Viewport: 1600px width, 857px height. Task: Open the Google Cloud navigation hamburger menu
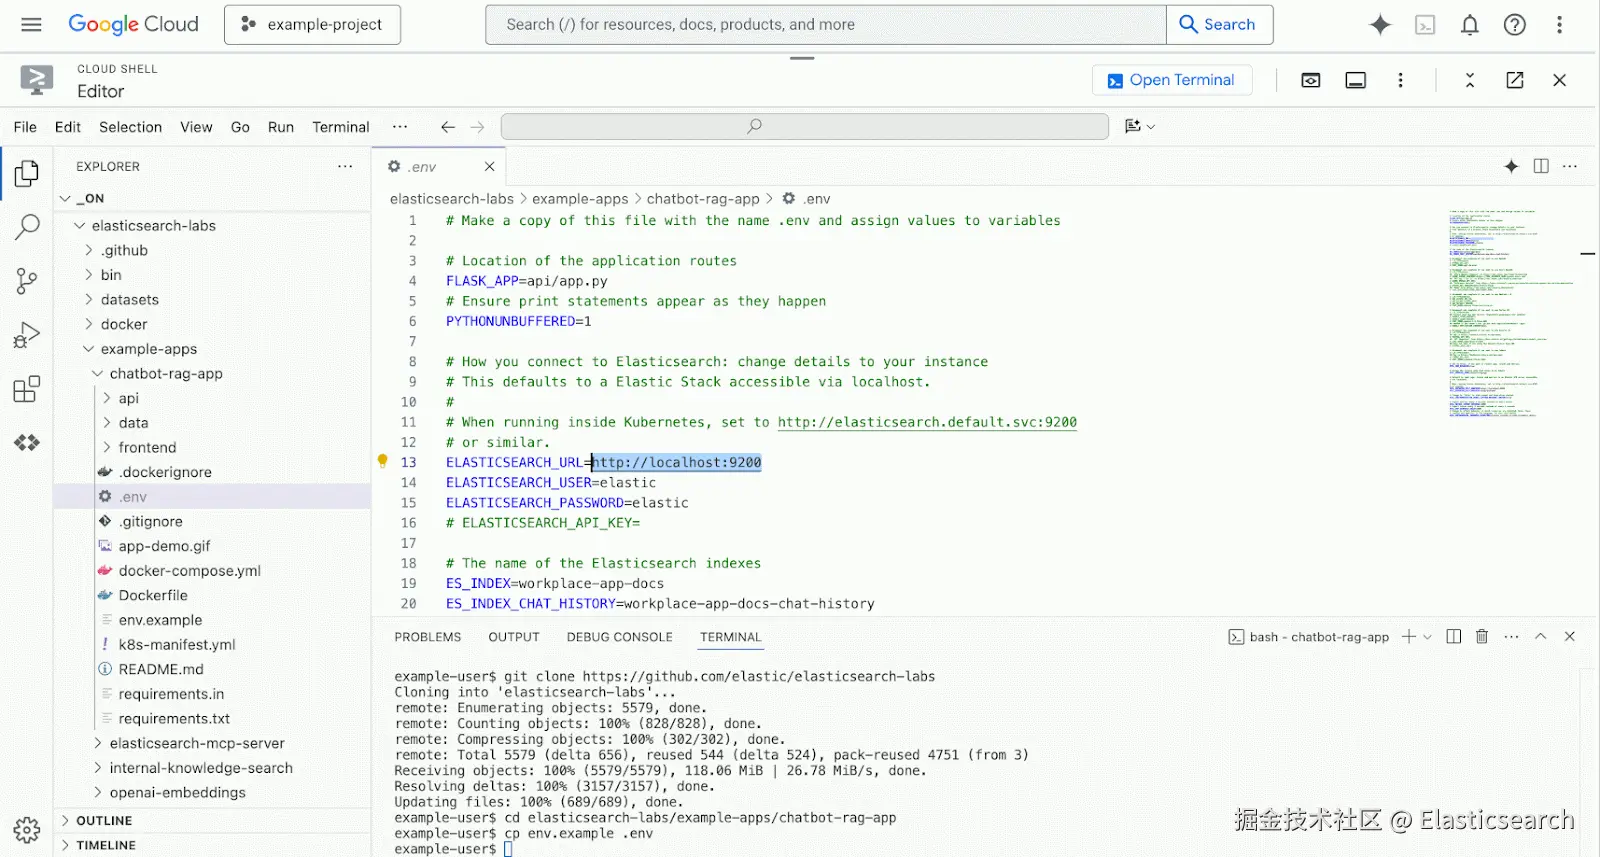31,24
